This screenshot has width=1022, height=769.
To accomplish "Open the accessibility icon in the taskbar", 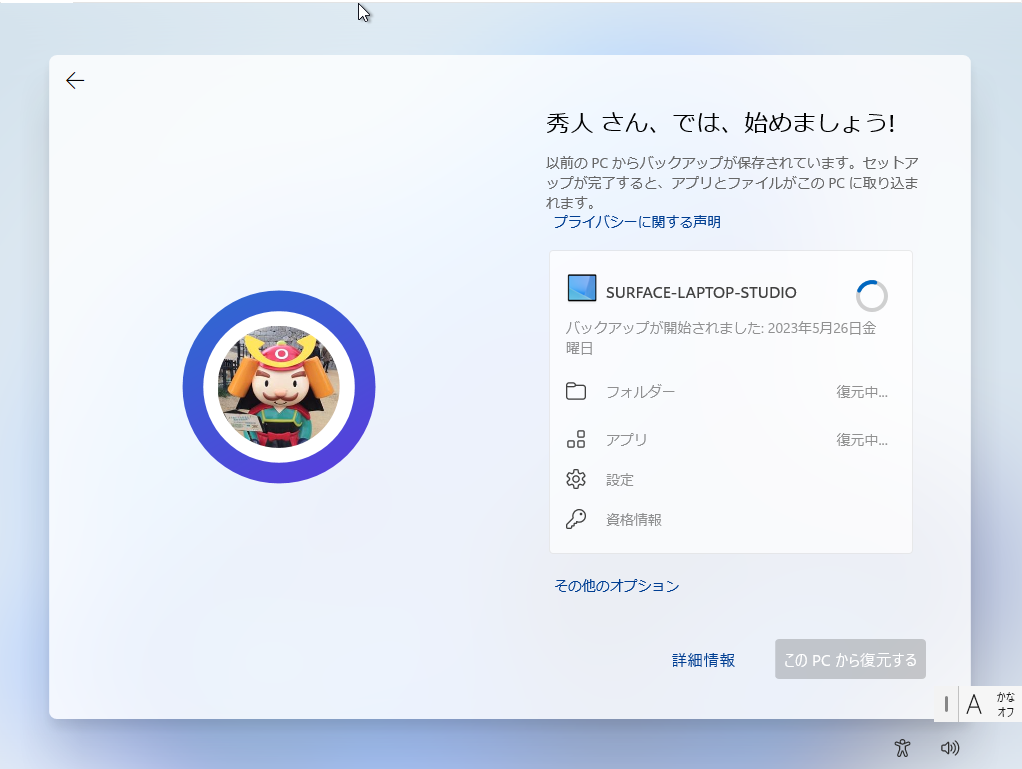I will 901,747.
